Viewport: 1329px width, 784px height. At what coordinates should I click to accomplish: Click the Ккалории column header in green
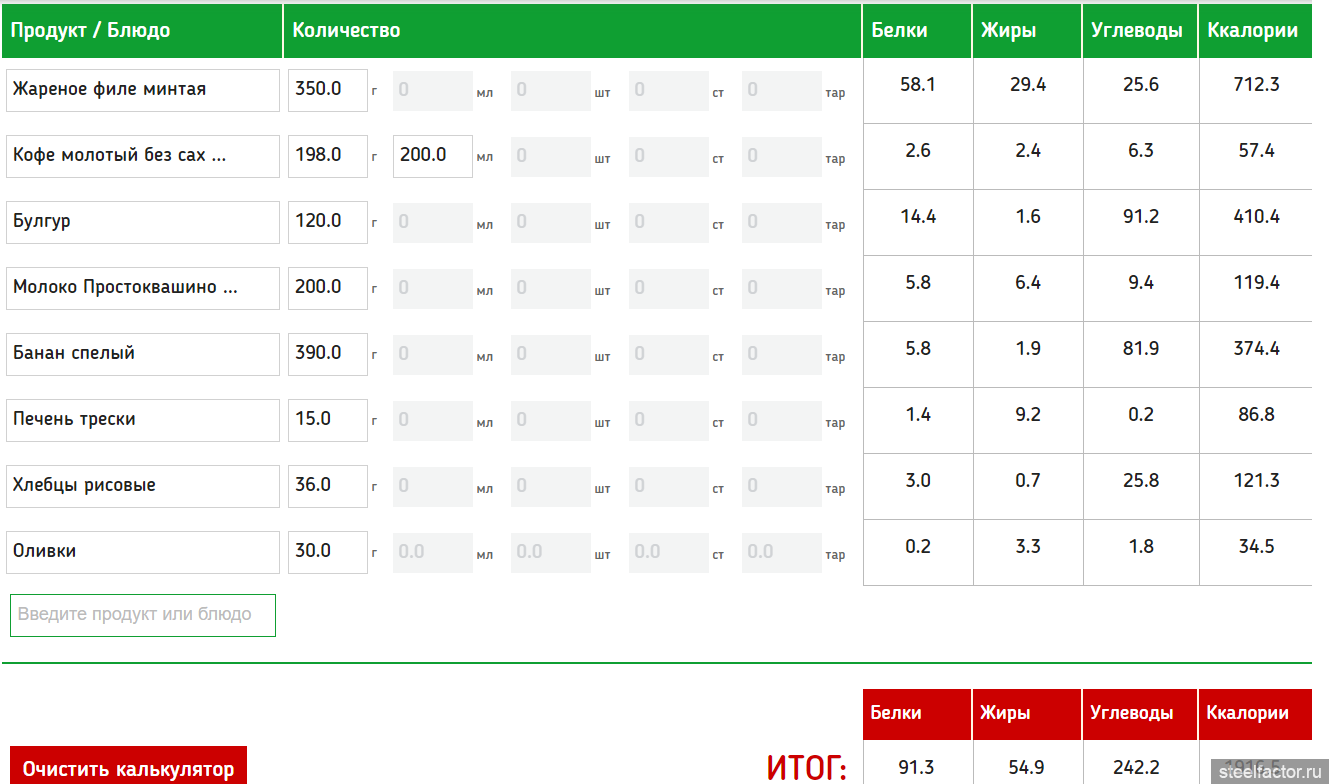1254,31
